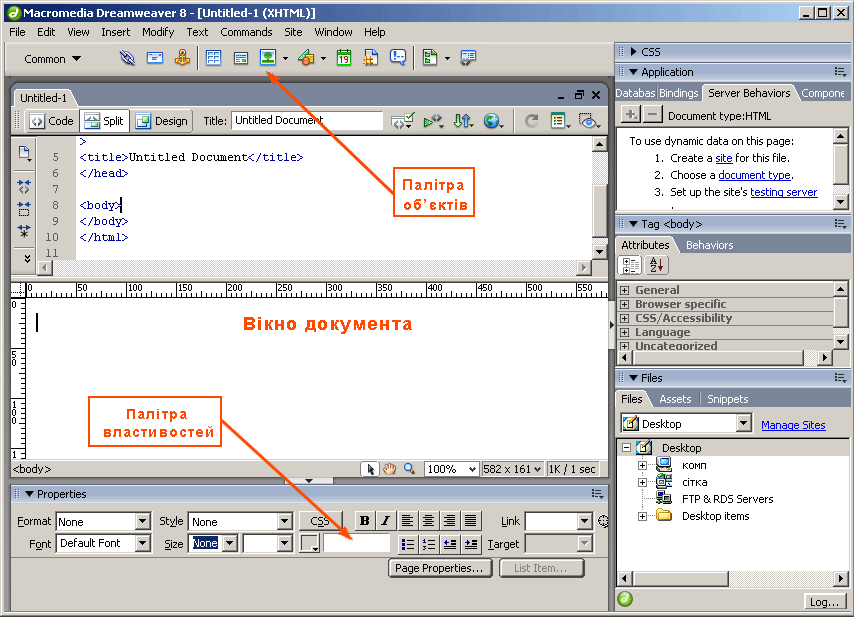Align text left in Properties
This screenshot has width=854, height=617.
(x=407, y=521)
